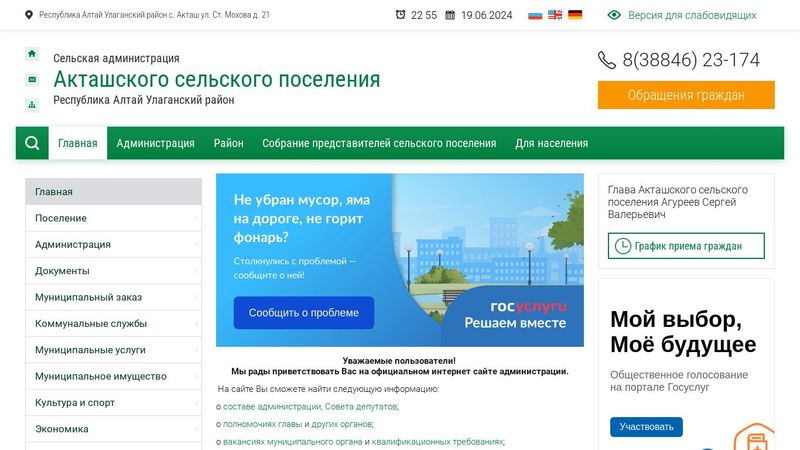This screenshot has width=800, height=450.
Task: Click the envelope mail icon near header
Action: (x=32, y=79)
